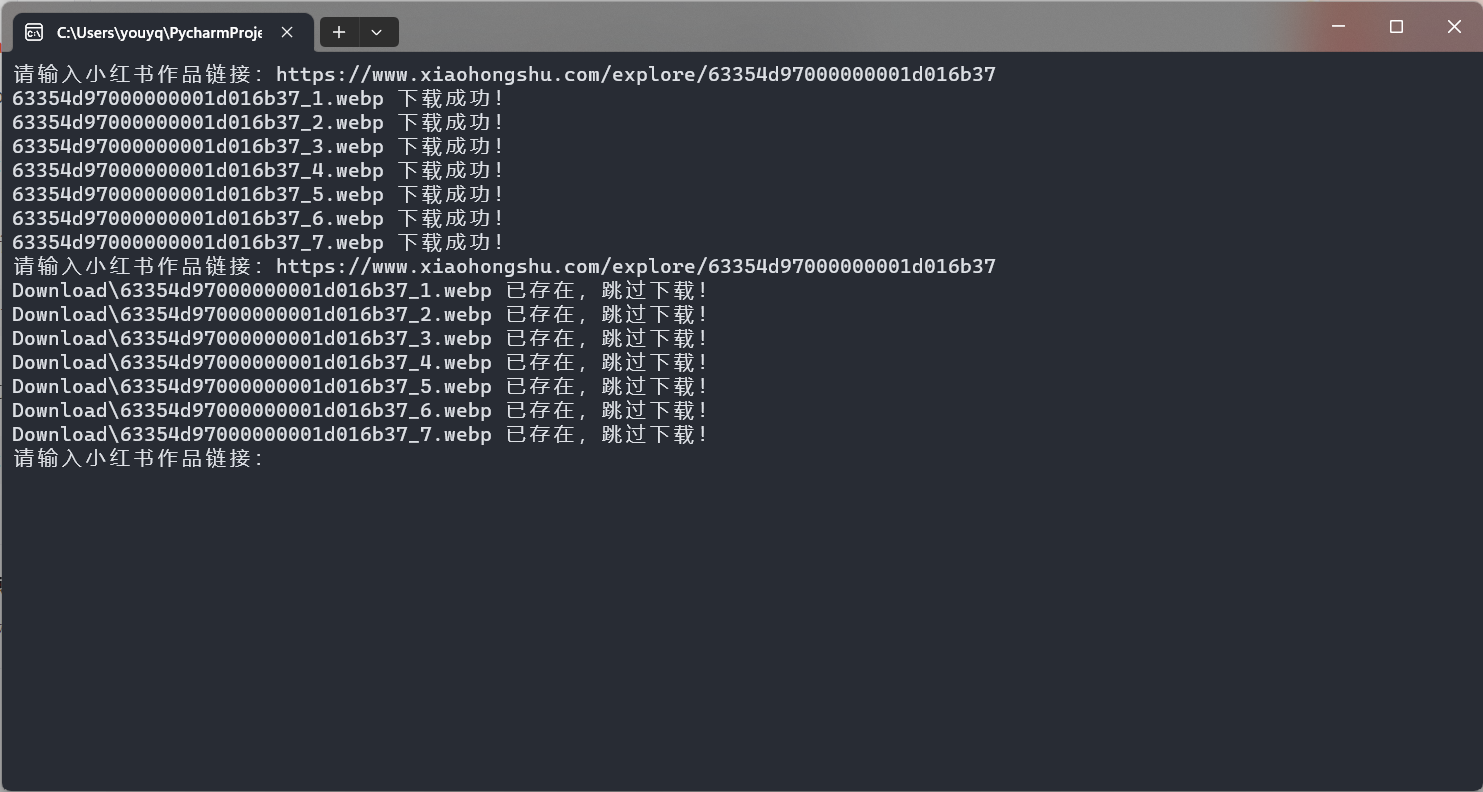The image size is (1483, 792).
Task: Open a new tab with plus button
Action: (x=339, y=32)
